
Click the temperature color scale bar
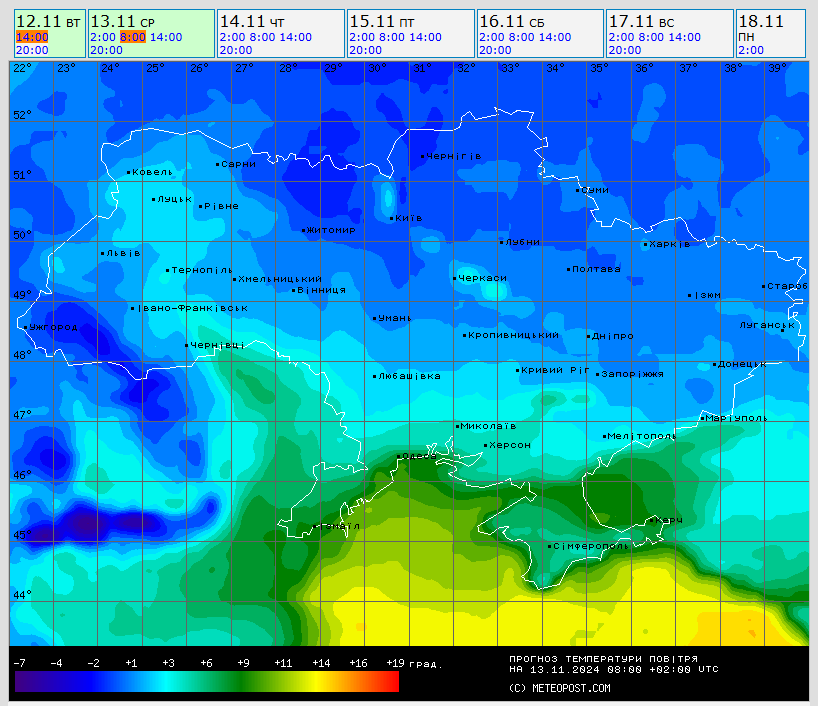(x=207, y=681)
